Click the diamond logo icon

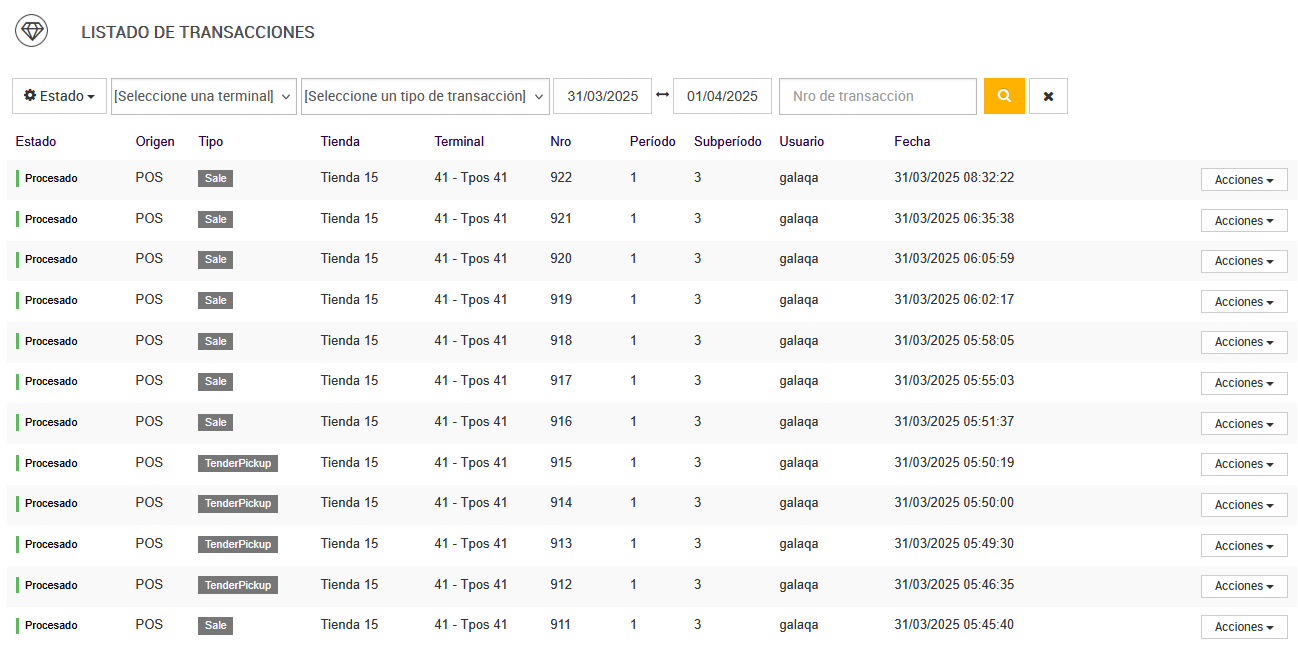31,31
